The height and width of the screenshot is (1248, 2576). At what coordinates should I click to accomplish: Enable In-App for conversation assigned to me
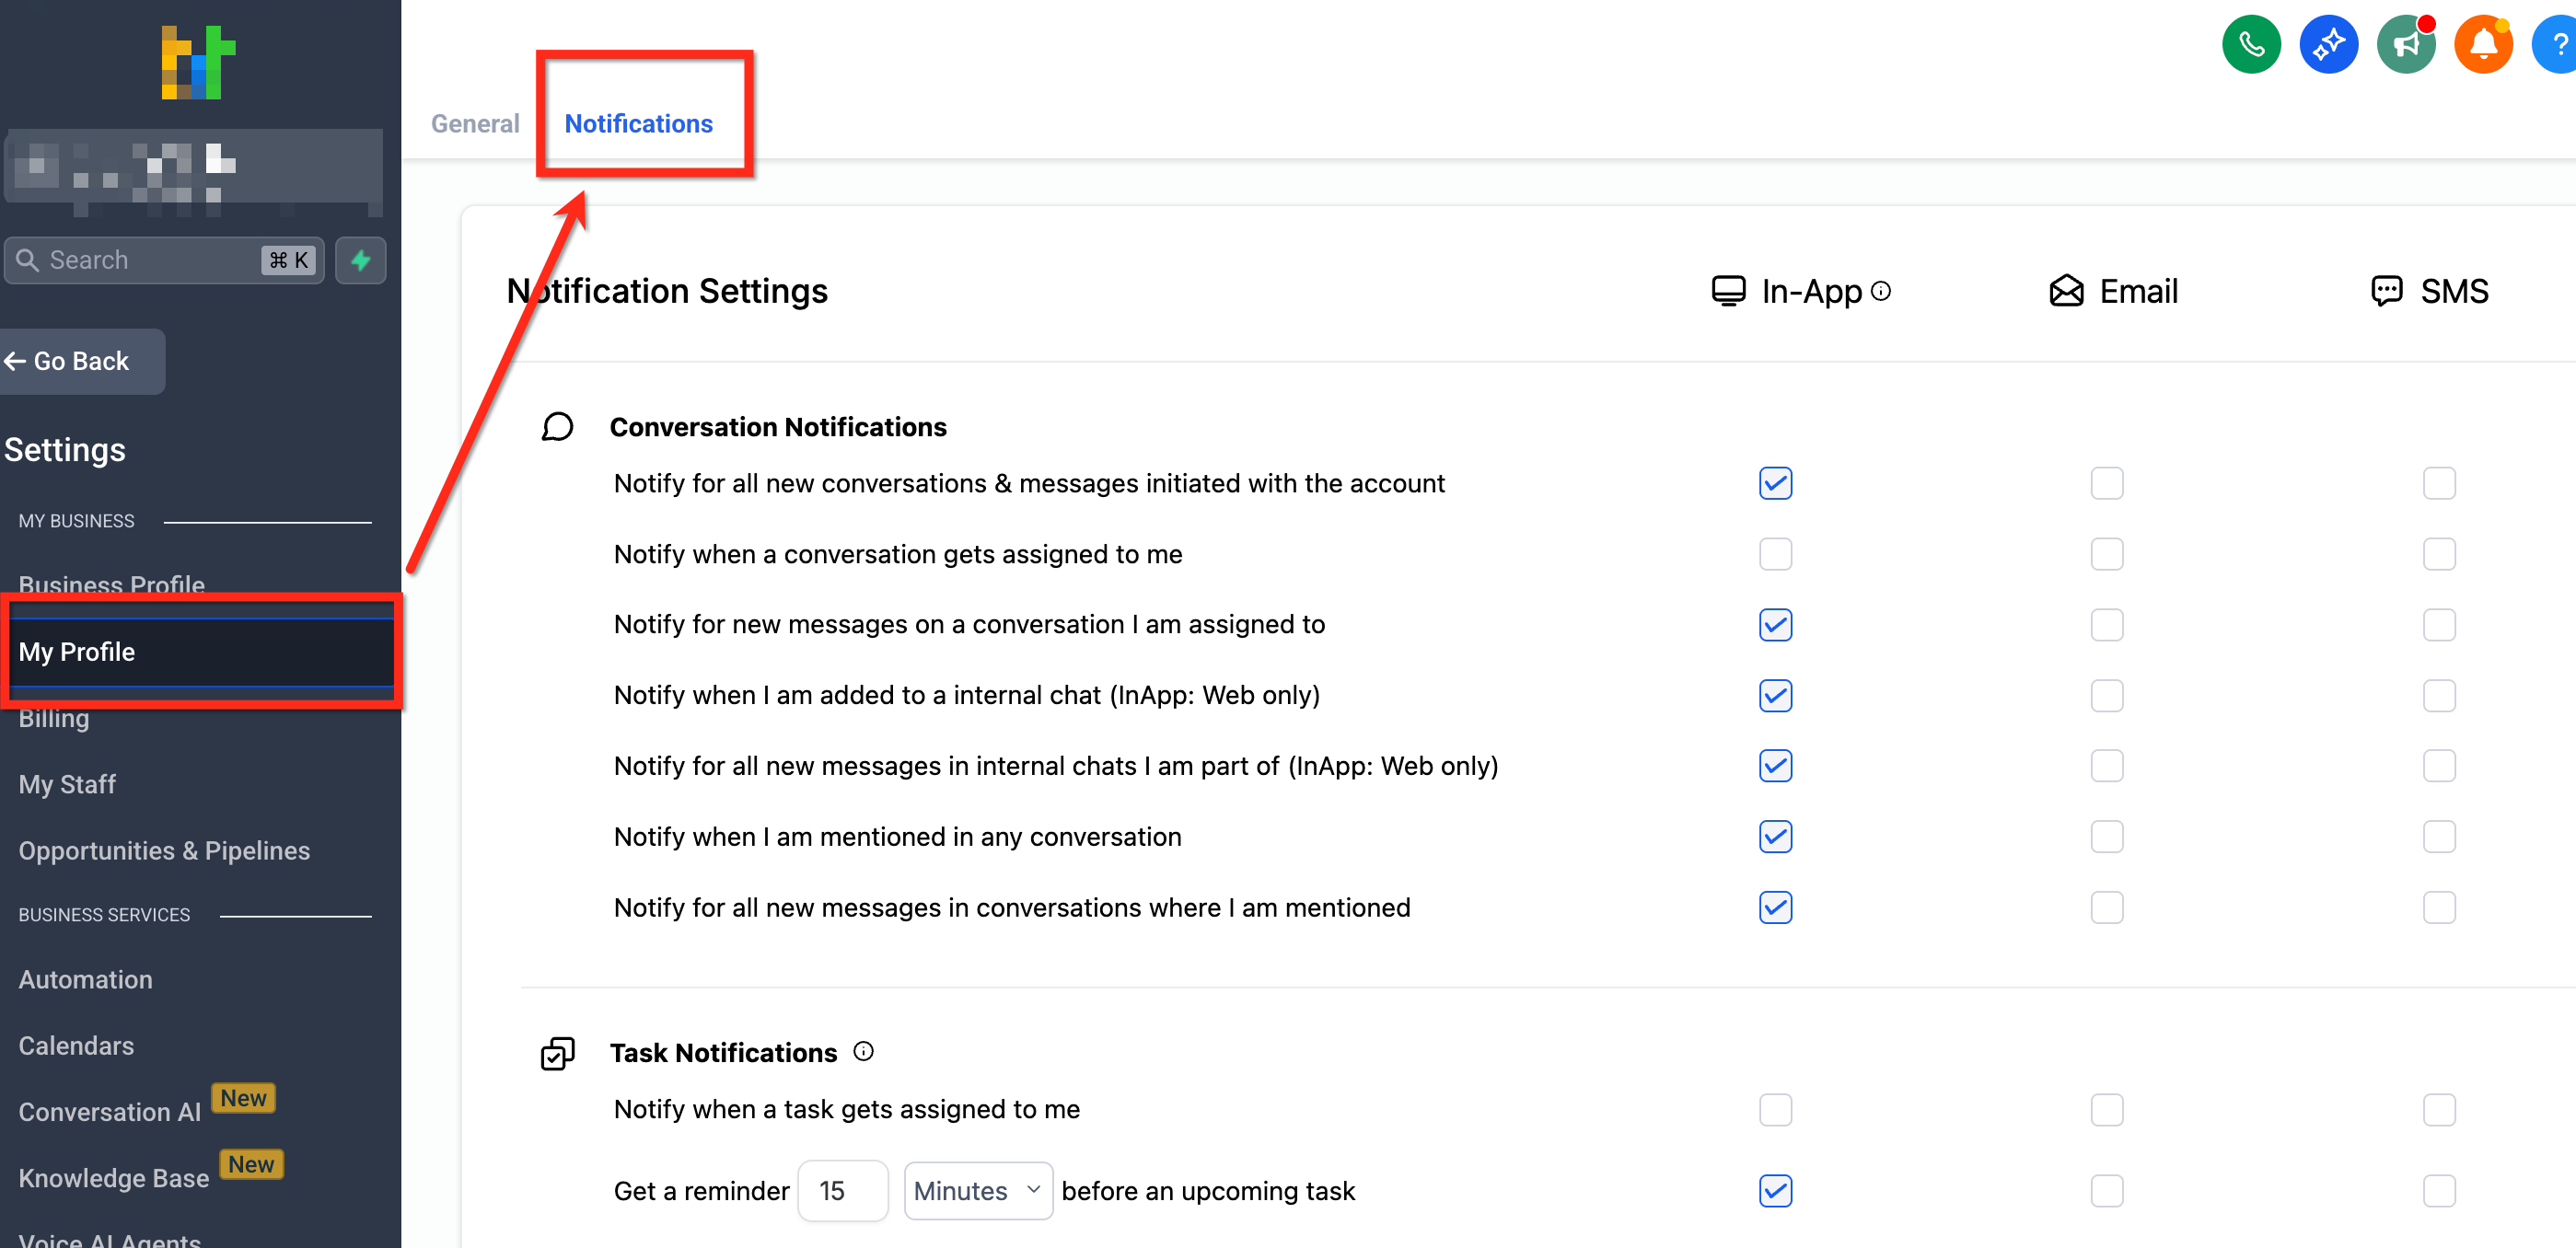[x=1775, y=554]
